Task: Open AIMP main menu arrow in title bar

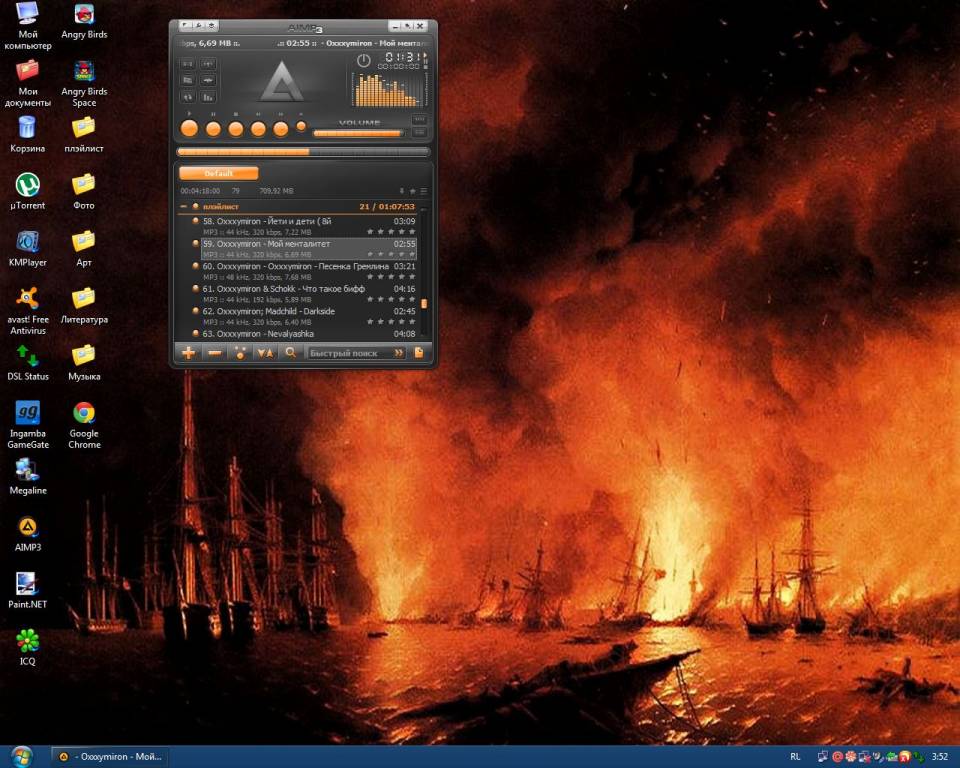Action: [185, 26]
